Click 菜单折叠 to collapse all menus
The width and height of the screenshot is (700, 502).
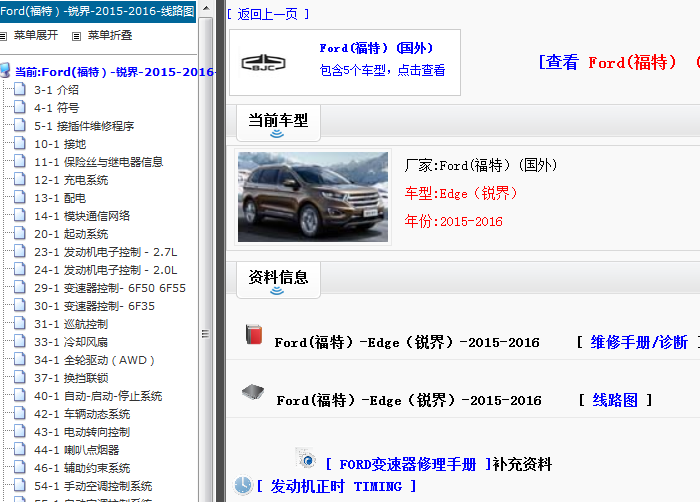(110, 35)
